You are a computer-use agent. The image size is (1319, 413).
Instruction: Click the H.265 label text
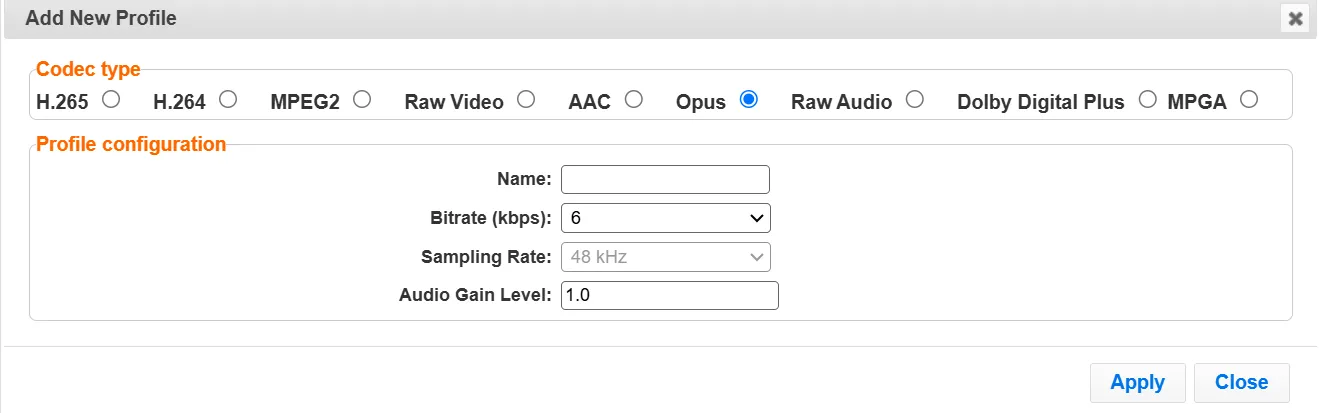[x=64, y=102]
